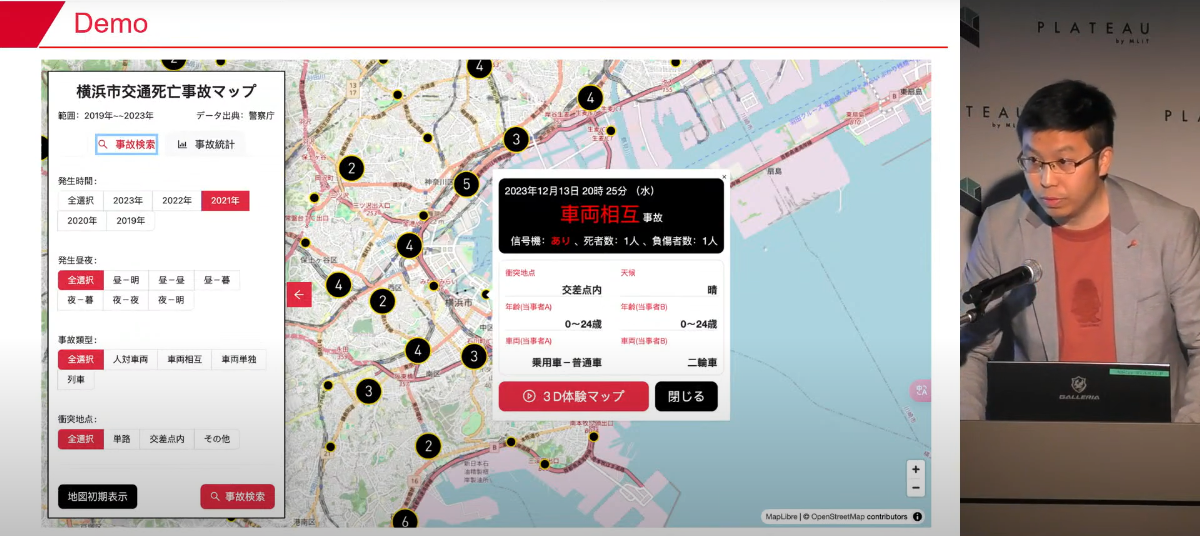Filter collision location by その他
This screenshot has width=1200, height=536.
217,439
